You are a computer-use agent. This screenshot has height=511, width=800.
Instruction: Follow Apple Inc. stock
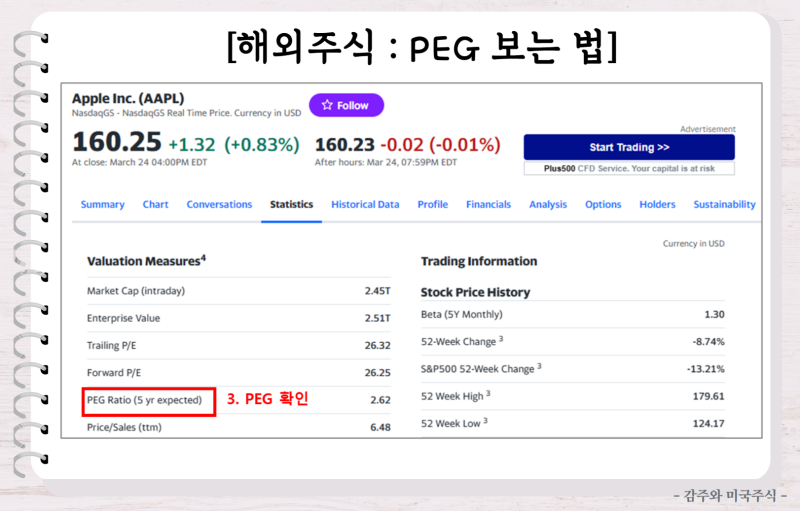346,105
